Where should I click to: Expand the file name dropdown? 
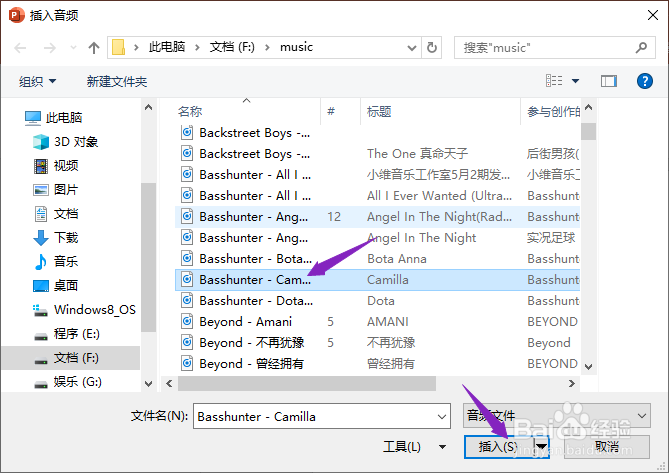tap(442, 417)
